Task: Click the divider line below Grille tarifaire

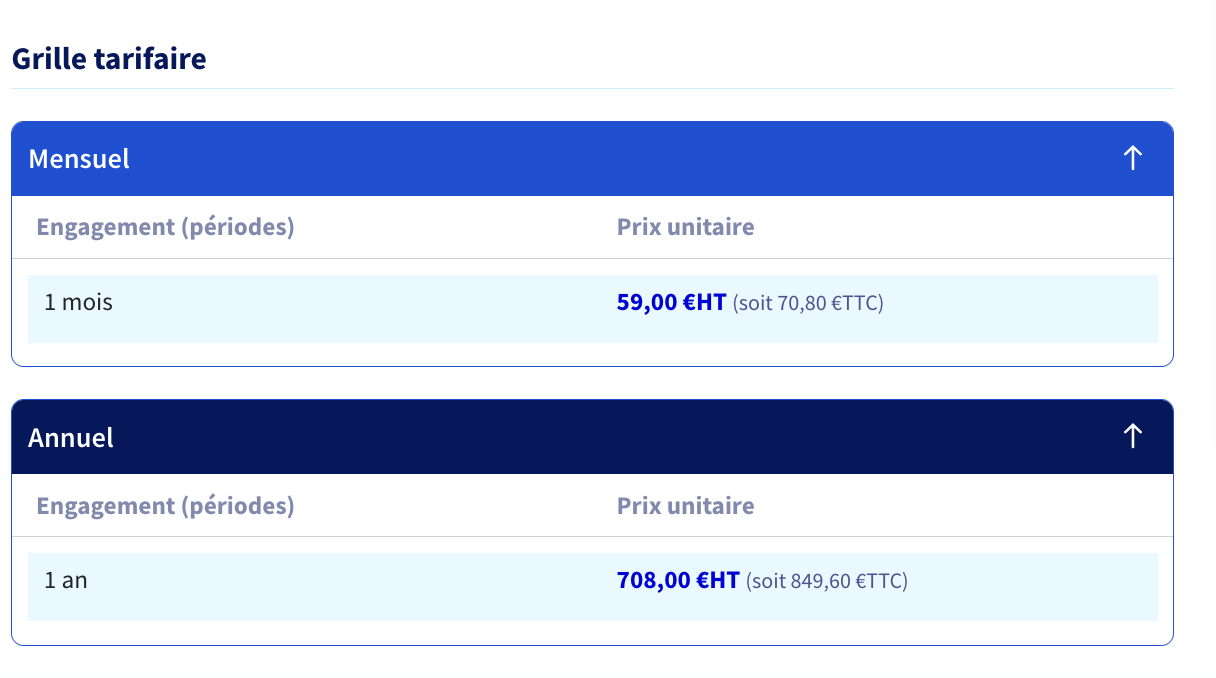Action: coord(592,89)
